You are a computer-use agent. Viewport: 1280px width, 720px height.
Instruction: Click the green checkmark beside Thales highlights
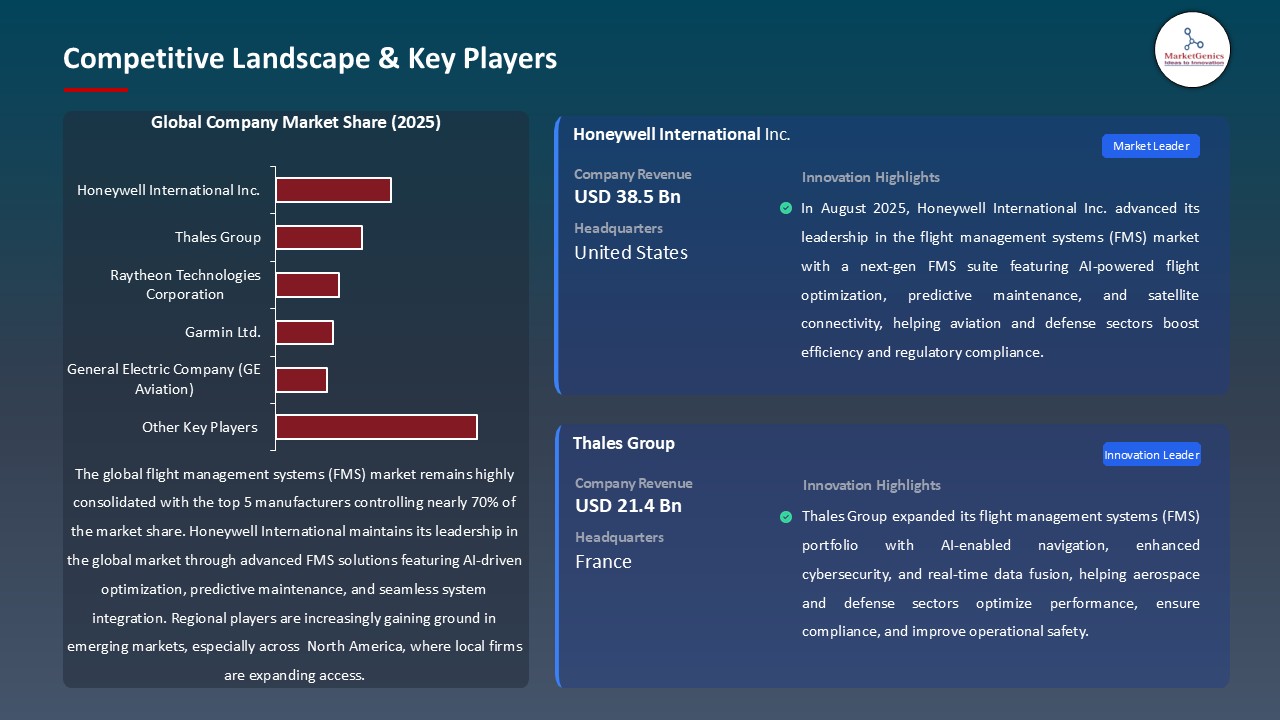(786, 516)
